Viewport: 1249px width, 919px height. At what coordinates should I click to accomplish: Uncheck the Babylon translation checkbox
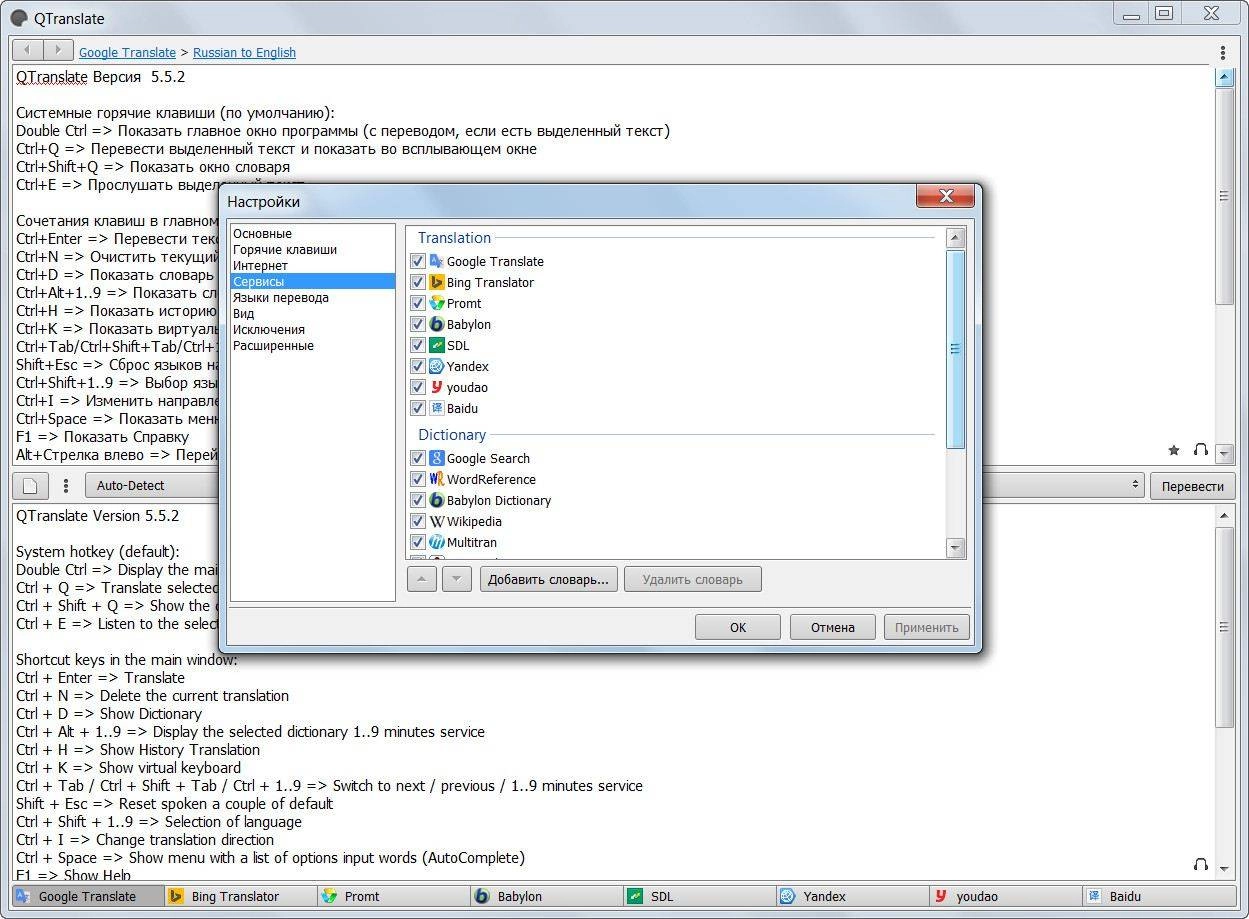pos(418,324)
